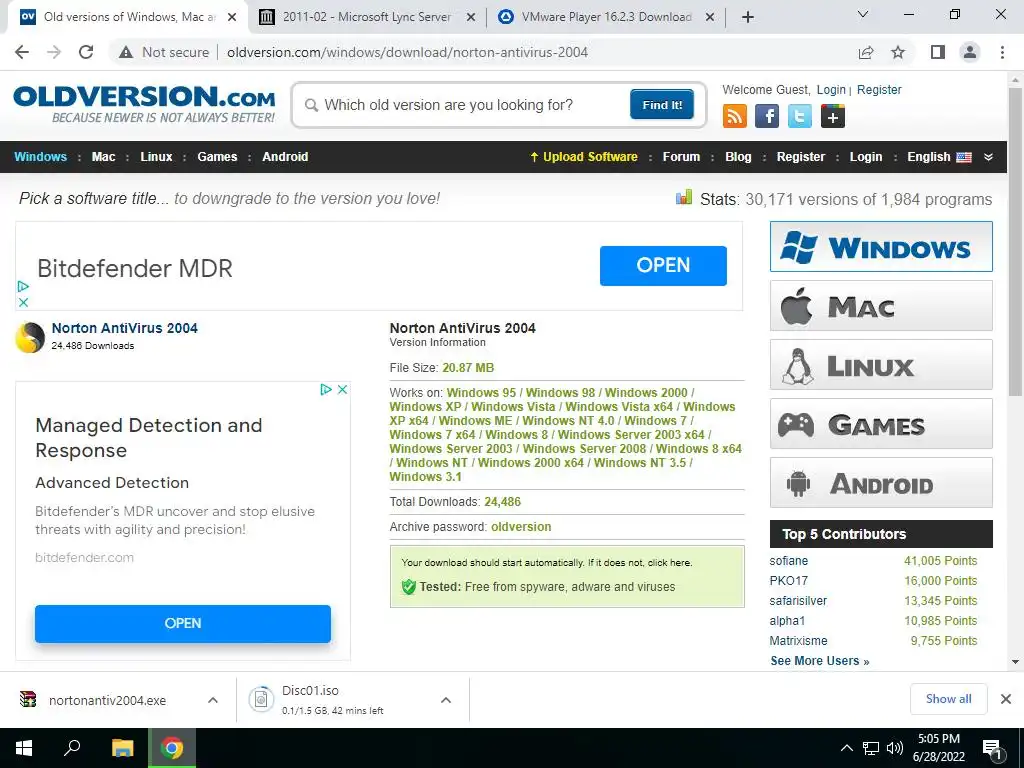The image size is (1024, 768).
Task: Switch to VMware Player 16.2.3 tab
Action: point(606,18)
